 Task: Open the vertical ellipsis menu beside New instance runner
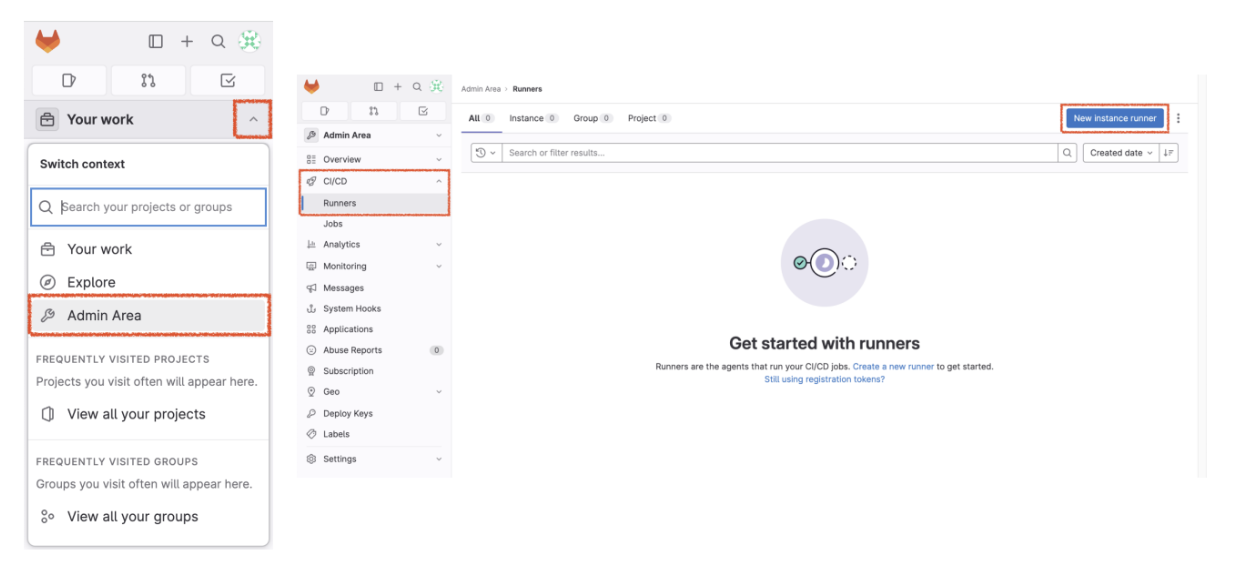coord(1178,118)
